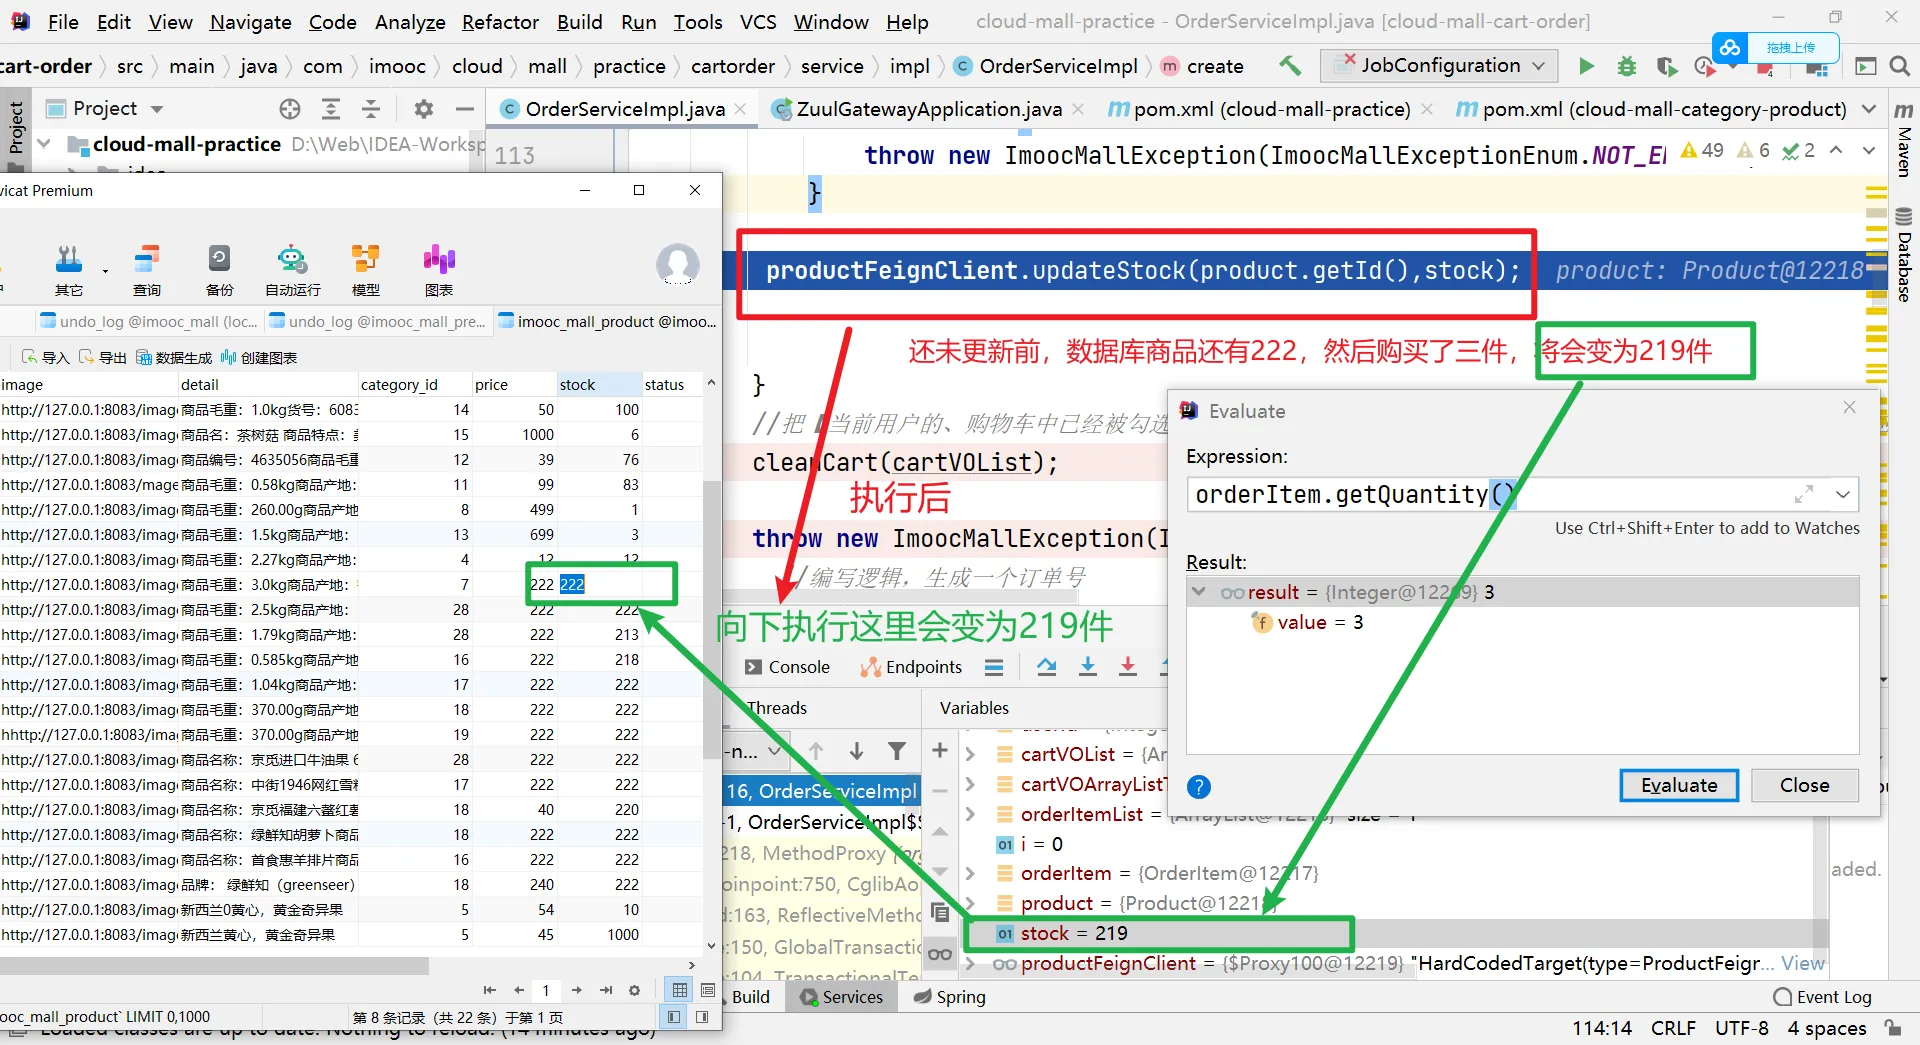Click the Step Over debugger icon
The width and height of the screenshot is (1920, 1045).
pyautogui.click(x=1046, y=667)
